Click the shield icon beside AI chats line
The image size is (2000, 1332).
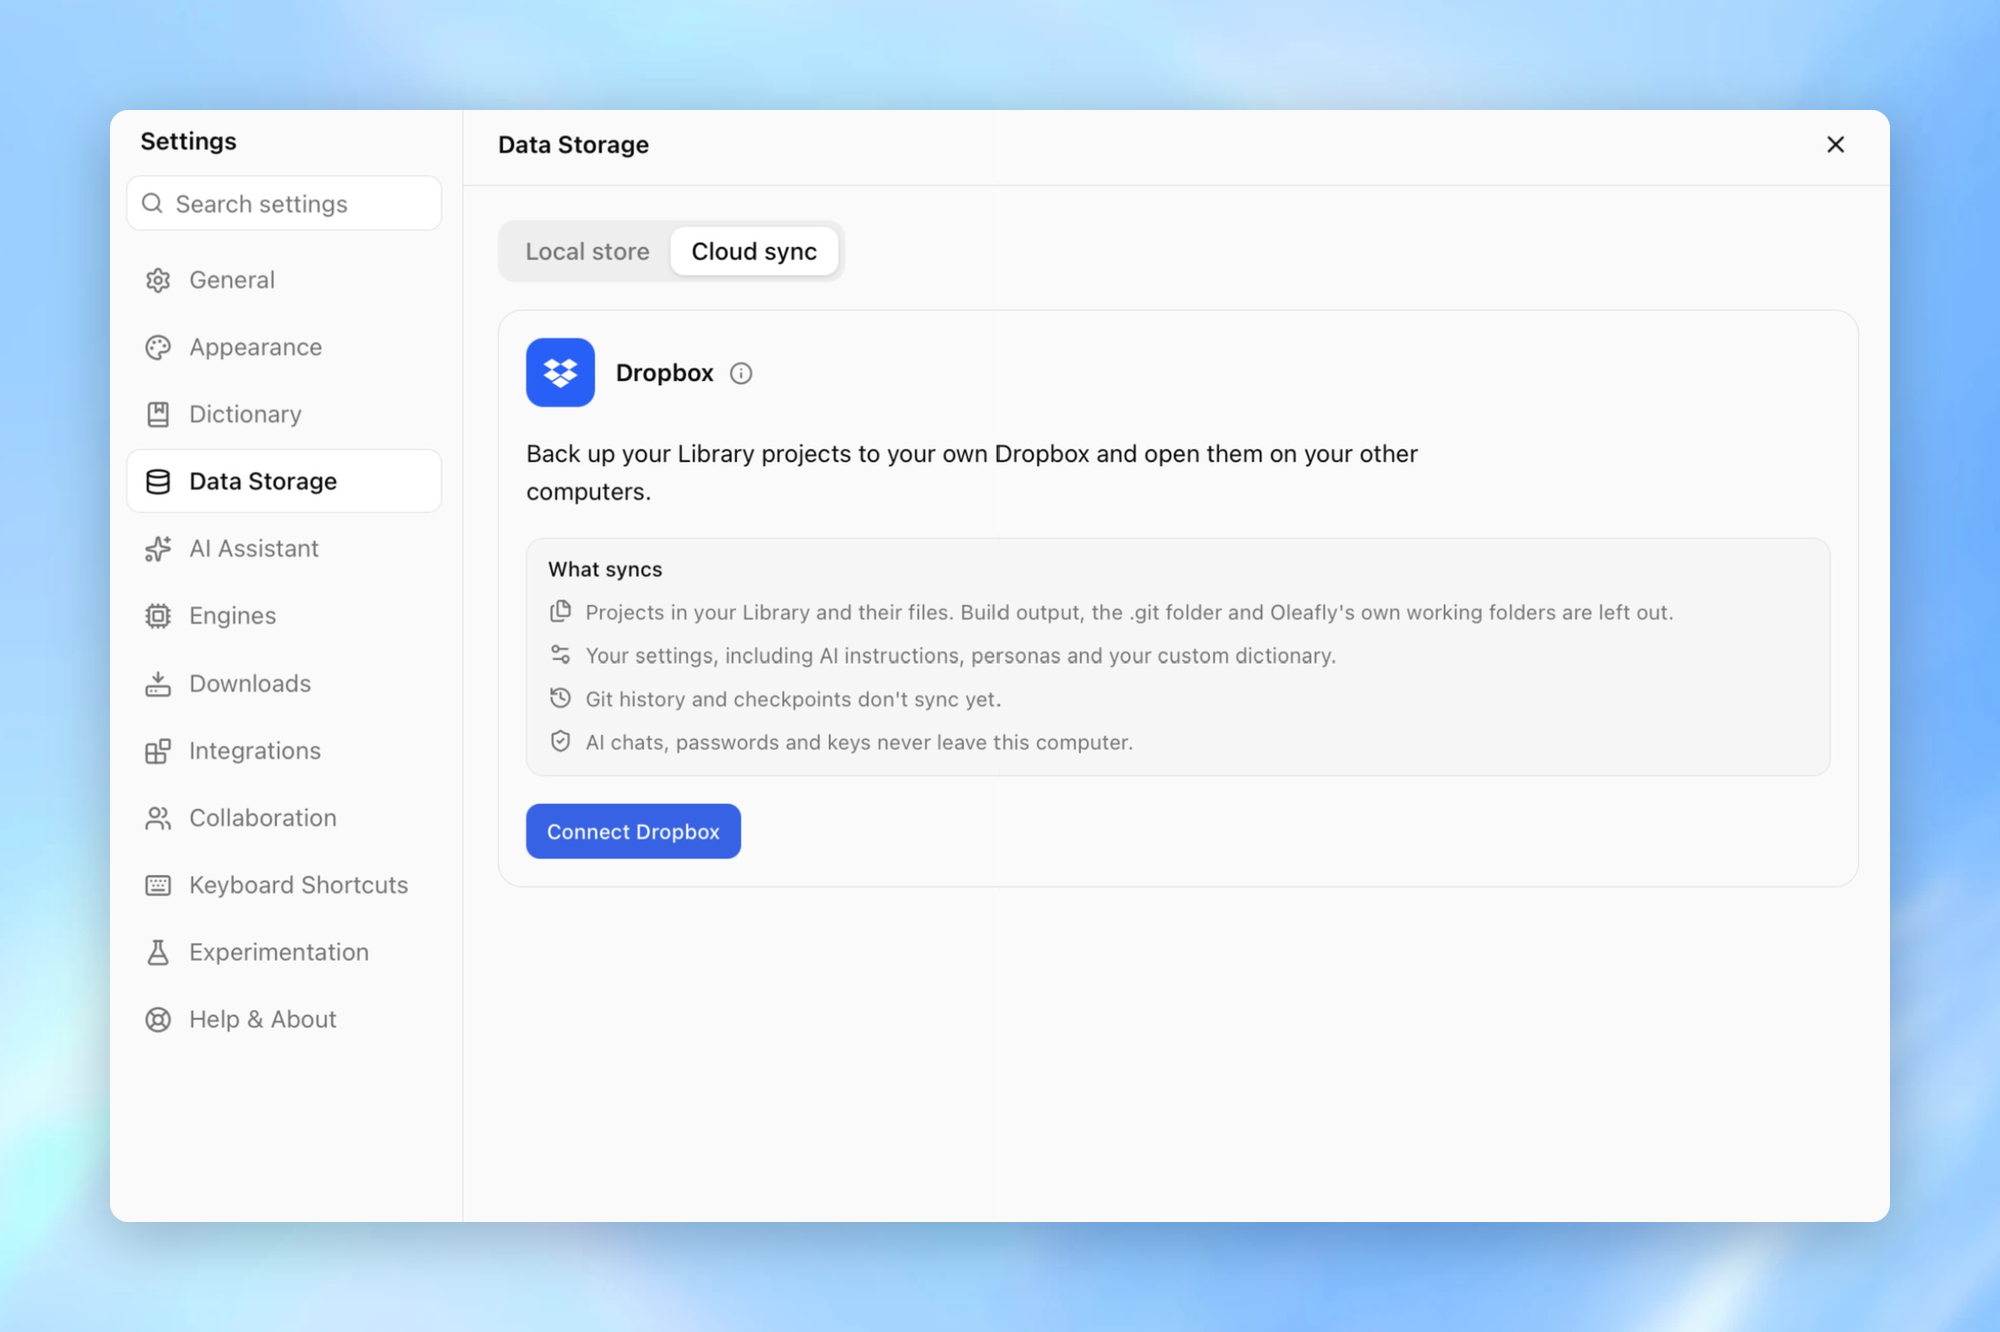(561, 741)
